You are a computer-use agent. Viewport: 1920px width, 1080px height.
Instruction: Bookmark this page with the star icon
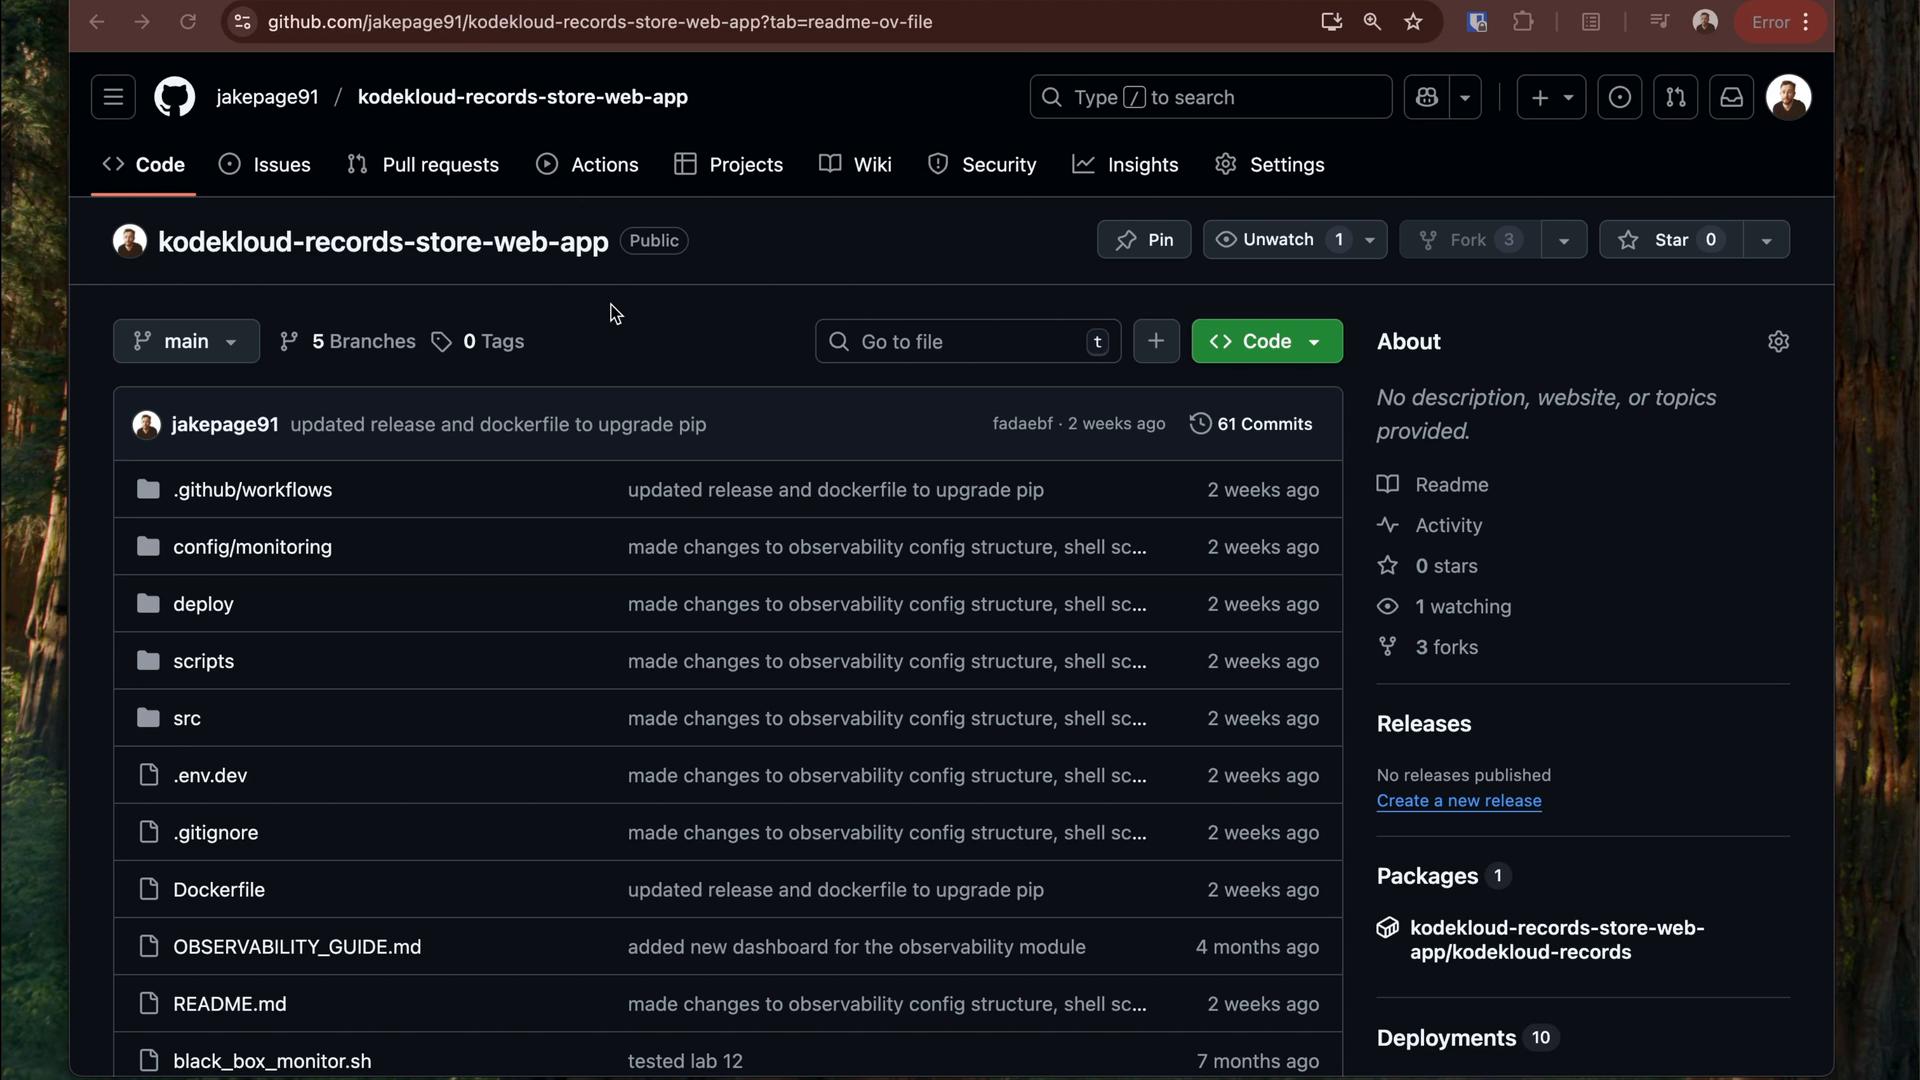pos(1413,22)
